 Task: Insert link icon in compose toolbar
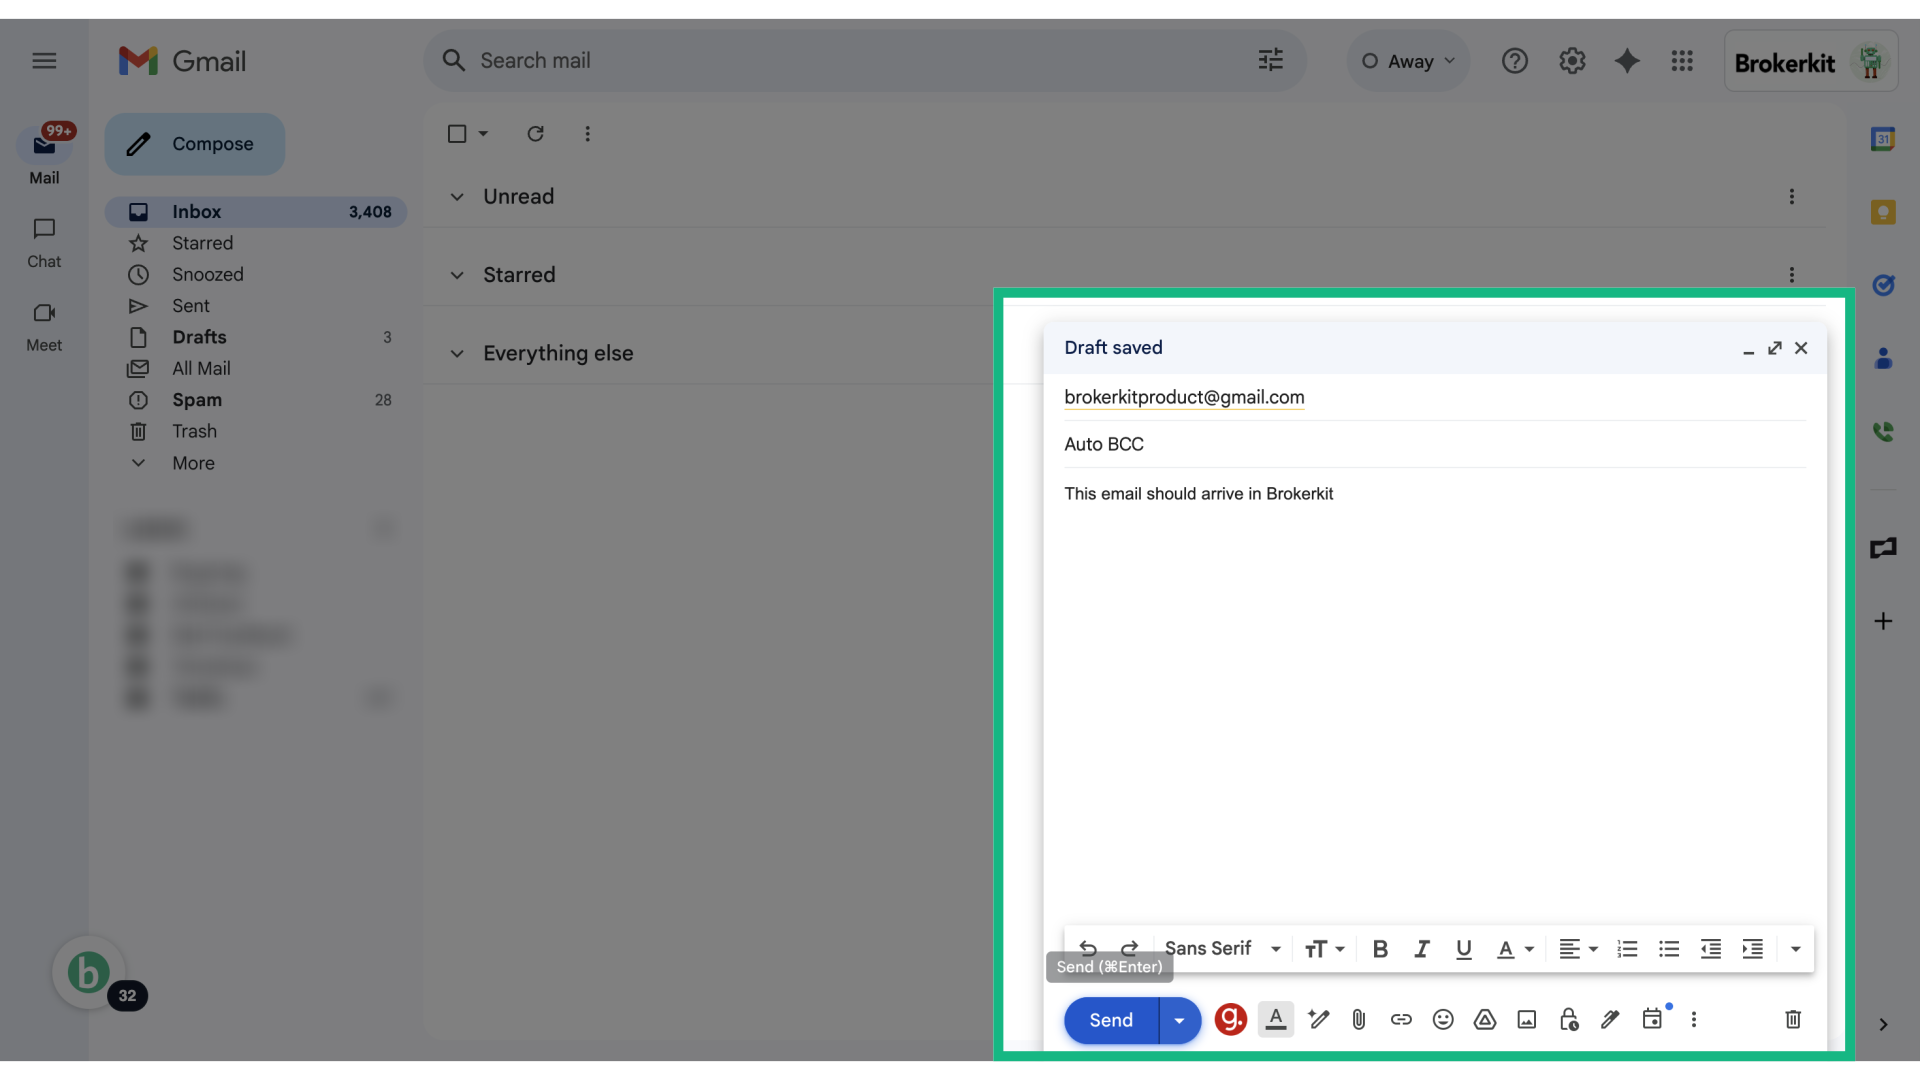tap(1401, 1019)
